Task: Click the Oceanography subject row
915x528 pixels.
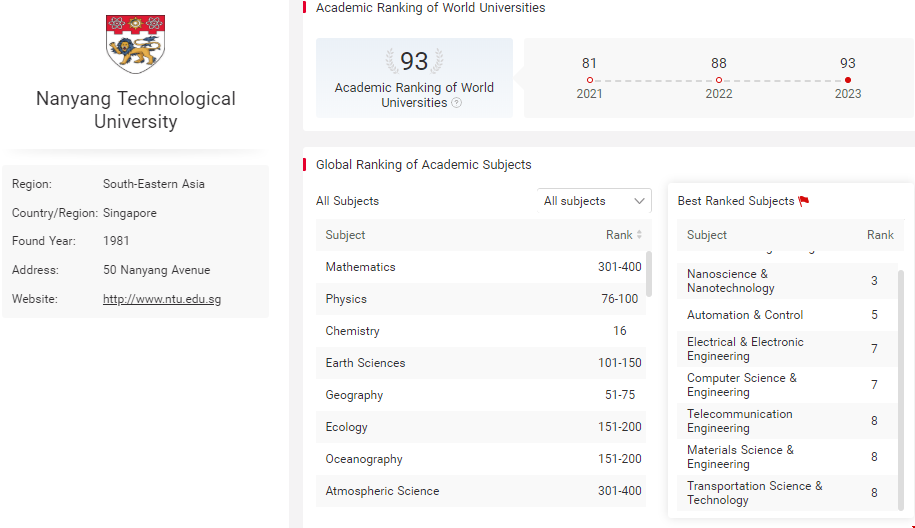Action: point(480,459)
